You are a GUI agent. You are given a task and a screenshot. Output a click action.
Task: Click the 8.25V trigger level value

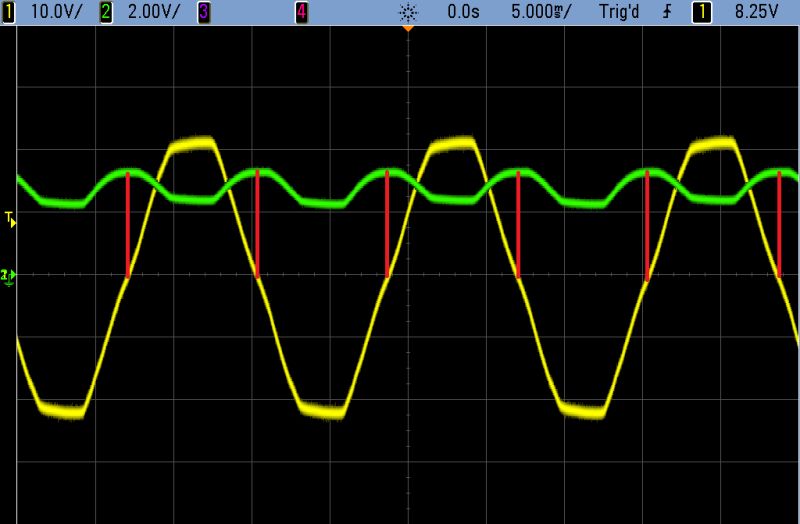pyautogui.click(x=756, y=12)
